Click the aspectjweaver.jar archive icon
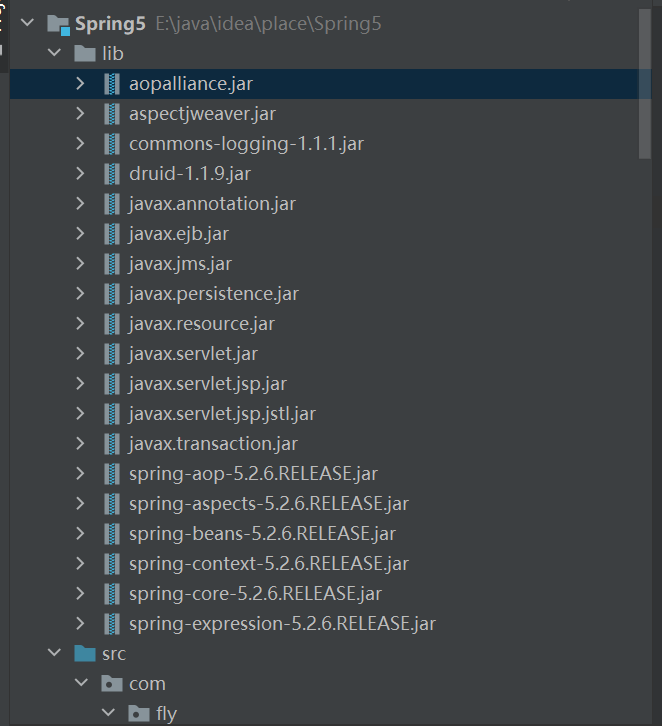This screenshot has width=662, height=726. coord(112,114)
